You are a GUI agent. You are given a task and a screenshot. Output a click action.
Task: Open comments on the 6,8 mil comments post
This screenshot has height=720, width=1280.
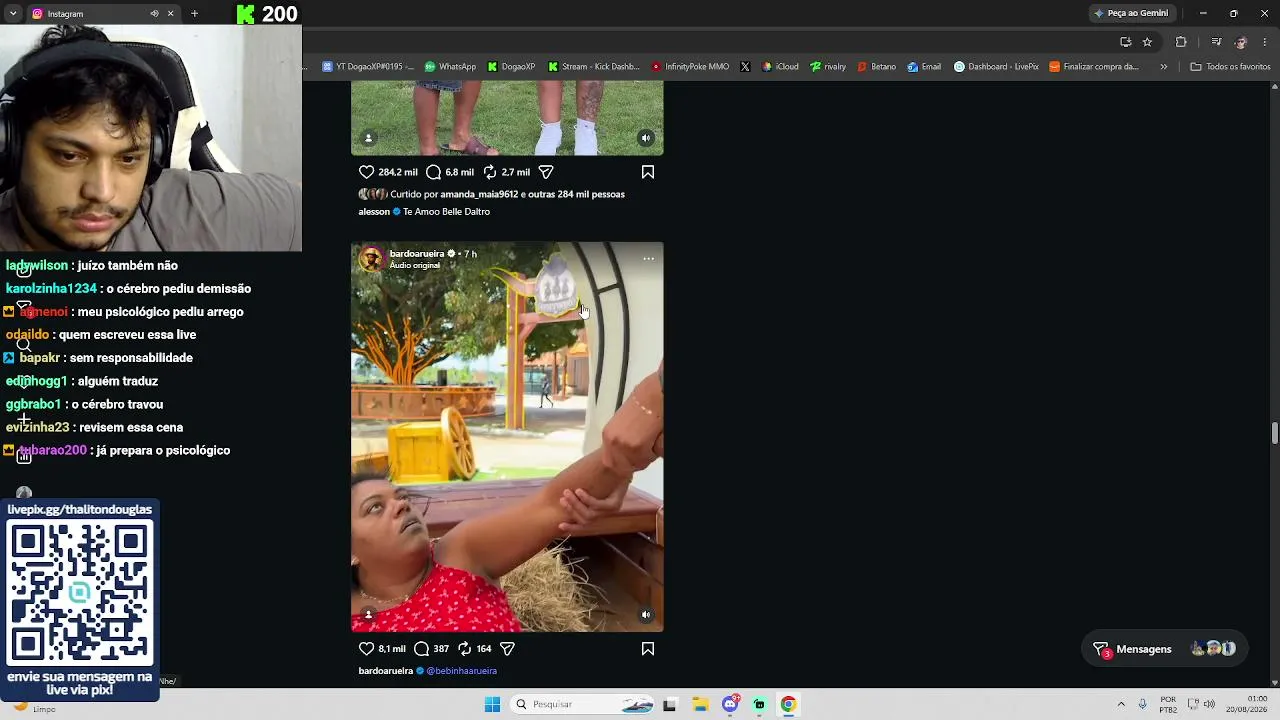[x=433, y=172]
